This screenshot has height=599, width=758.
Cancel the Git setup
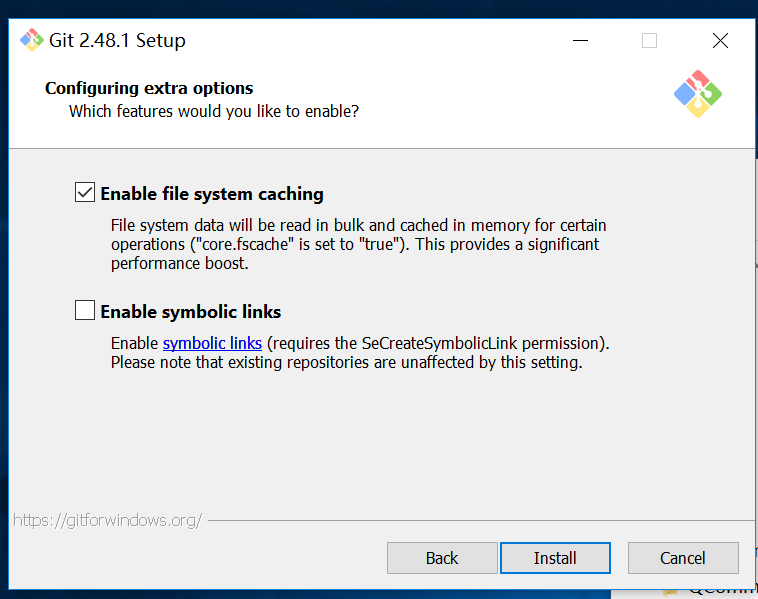[x=683, y=558]
